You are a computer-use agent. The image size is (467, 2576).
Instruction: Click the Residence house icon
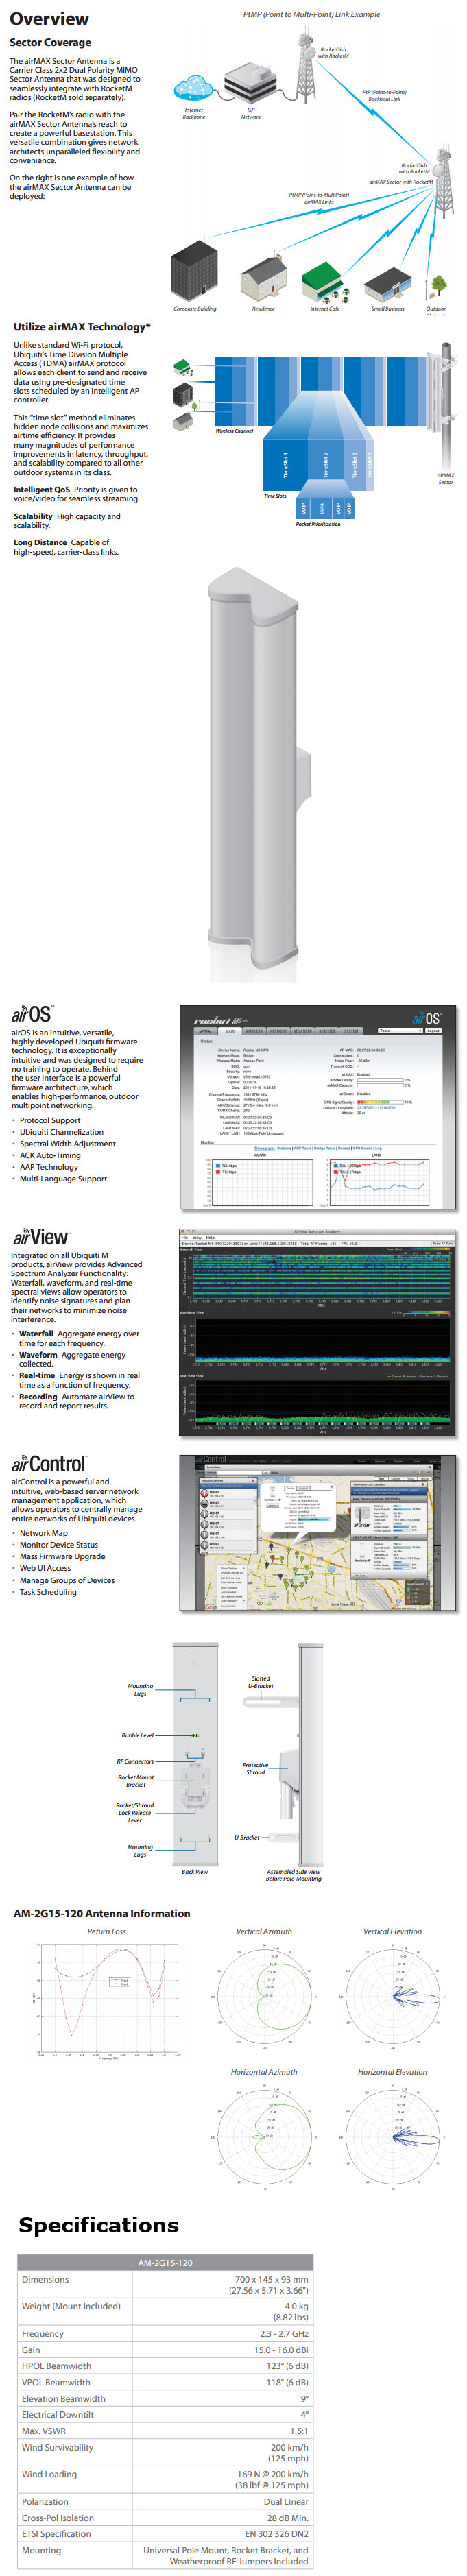point(263,278)
